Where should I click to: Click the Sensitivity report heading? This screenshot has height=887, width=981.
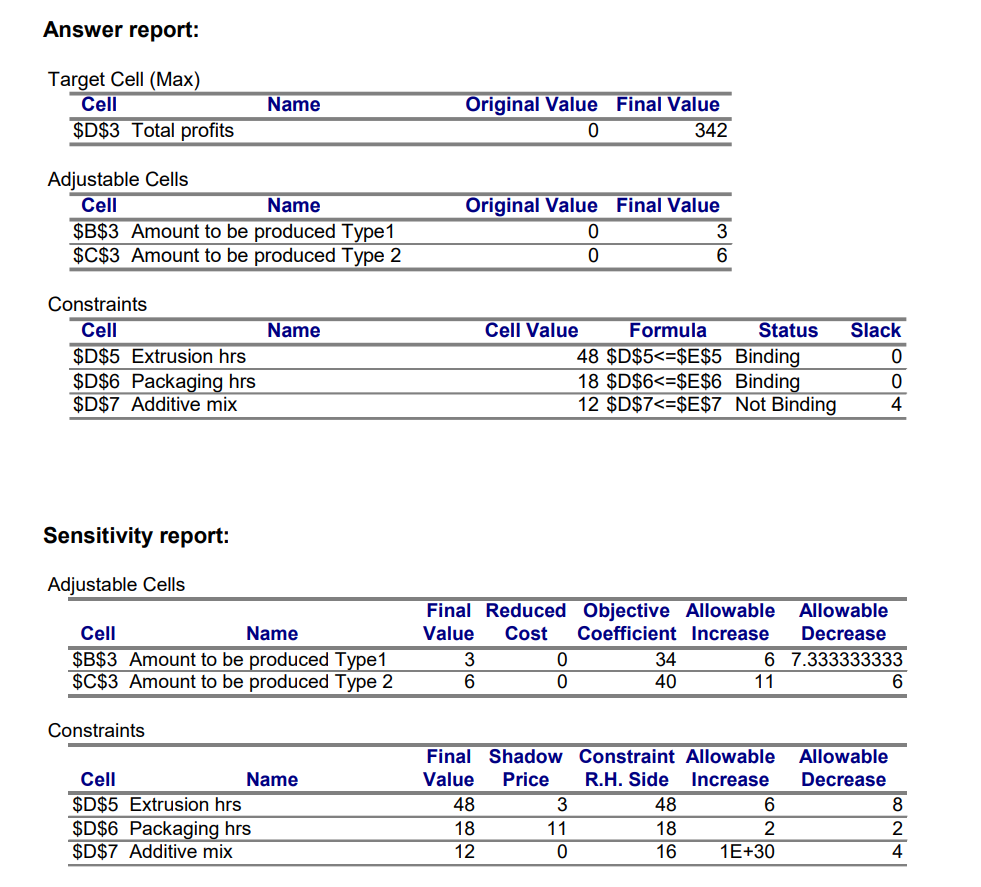pos(136,535)
